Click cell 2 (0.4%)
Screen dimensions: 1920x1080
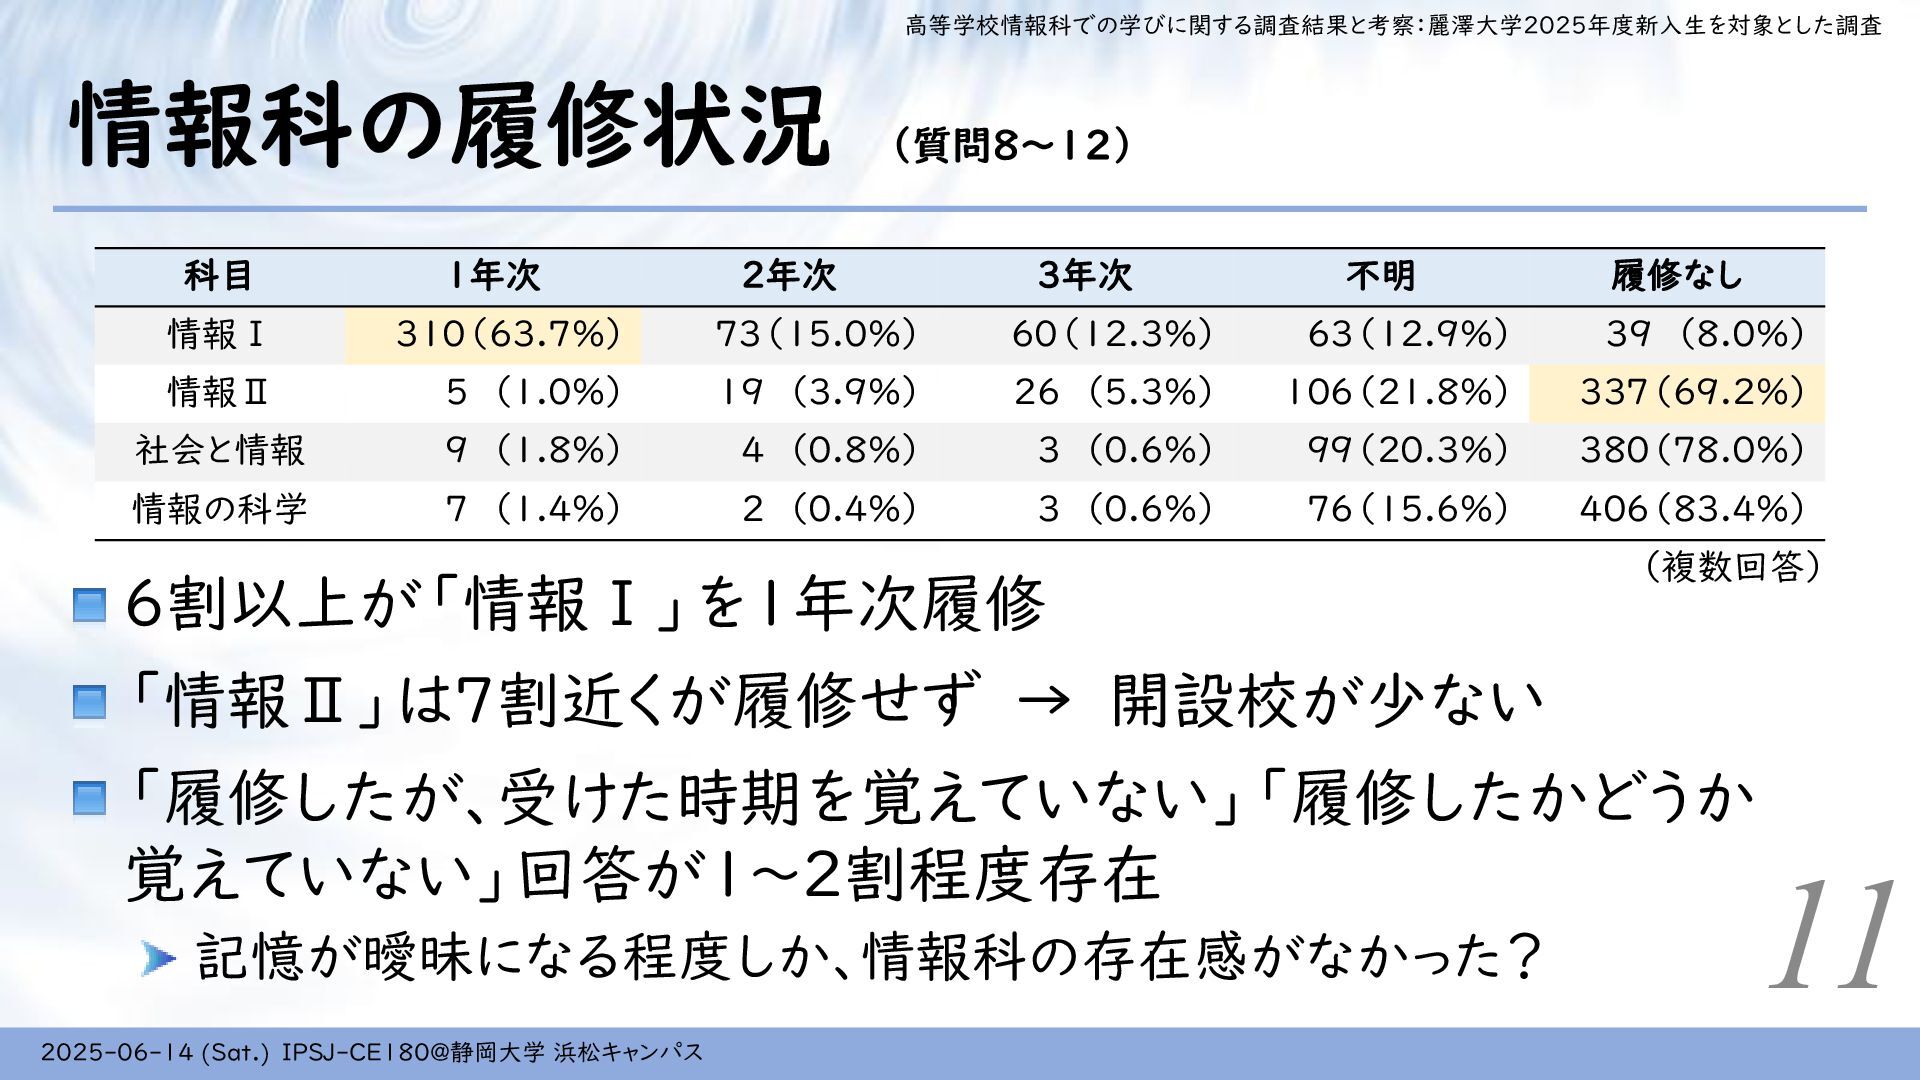[829, 509]
